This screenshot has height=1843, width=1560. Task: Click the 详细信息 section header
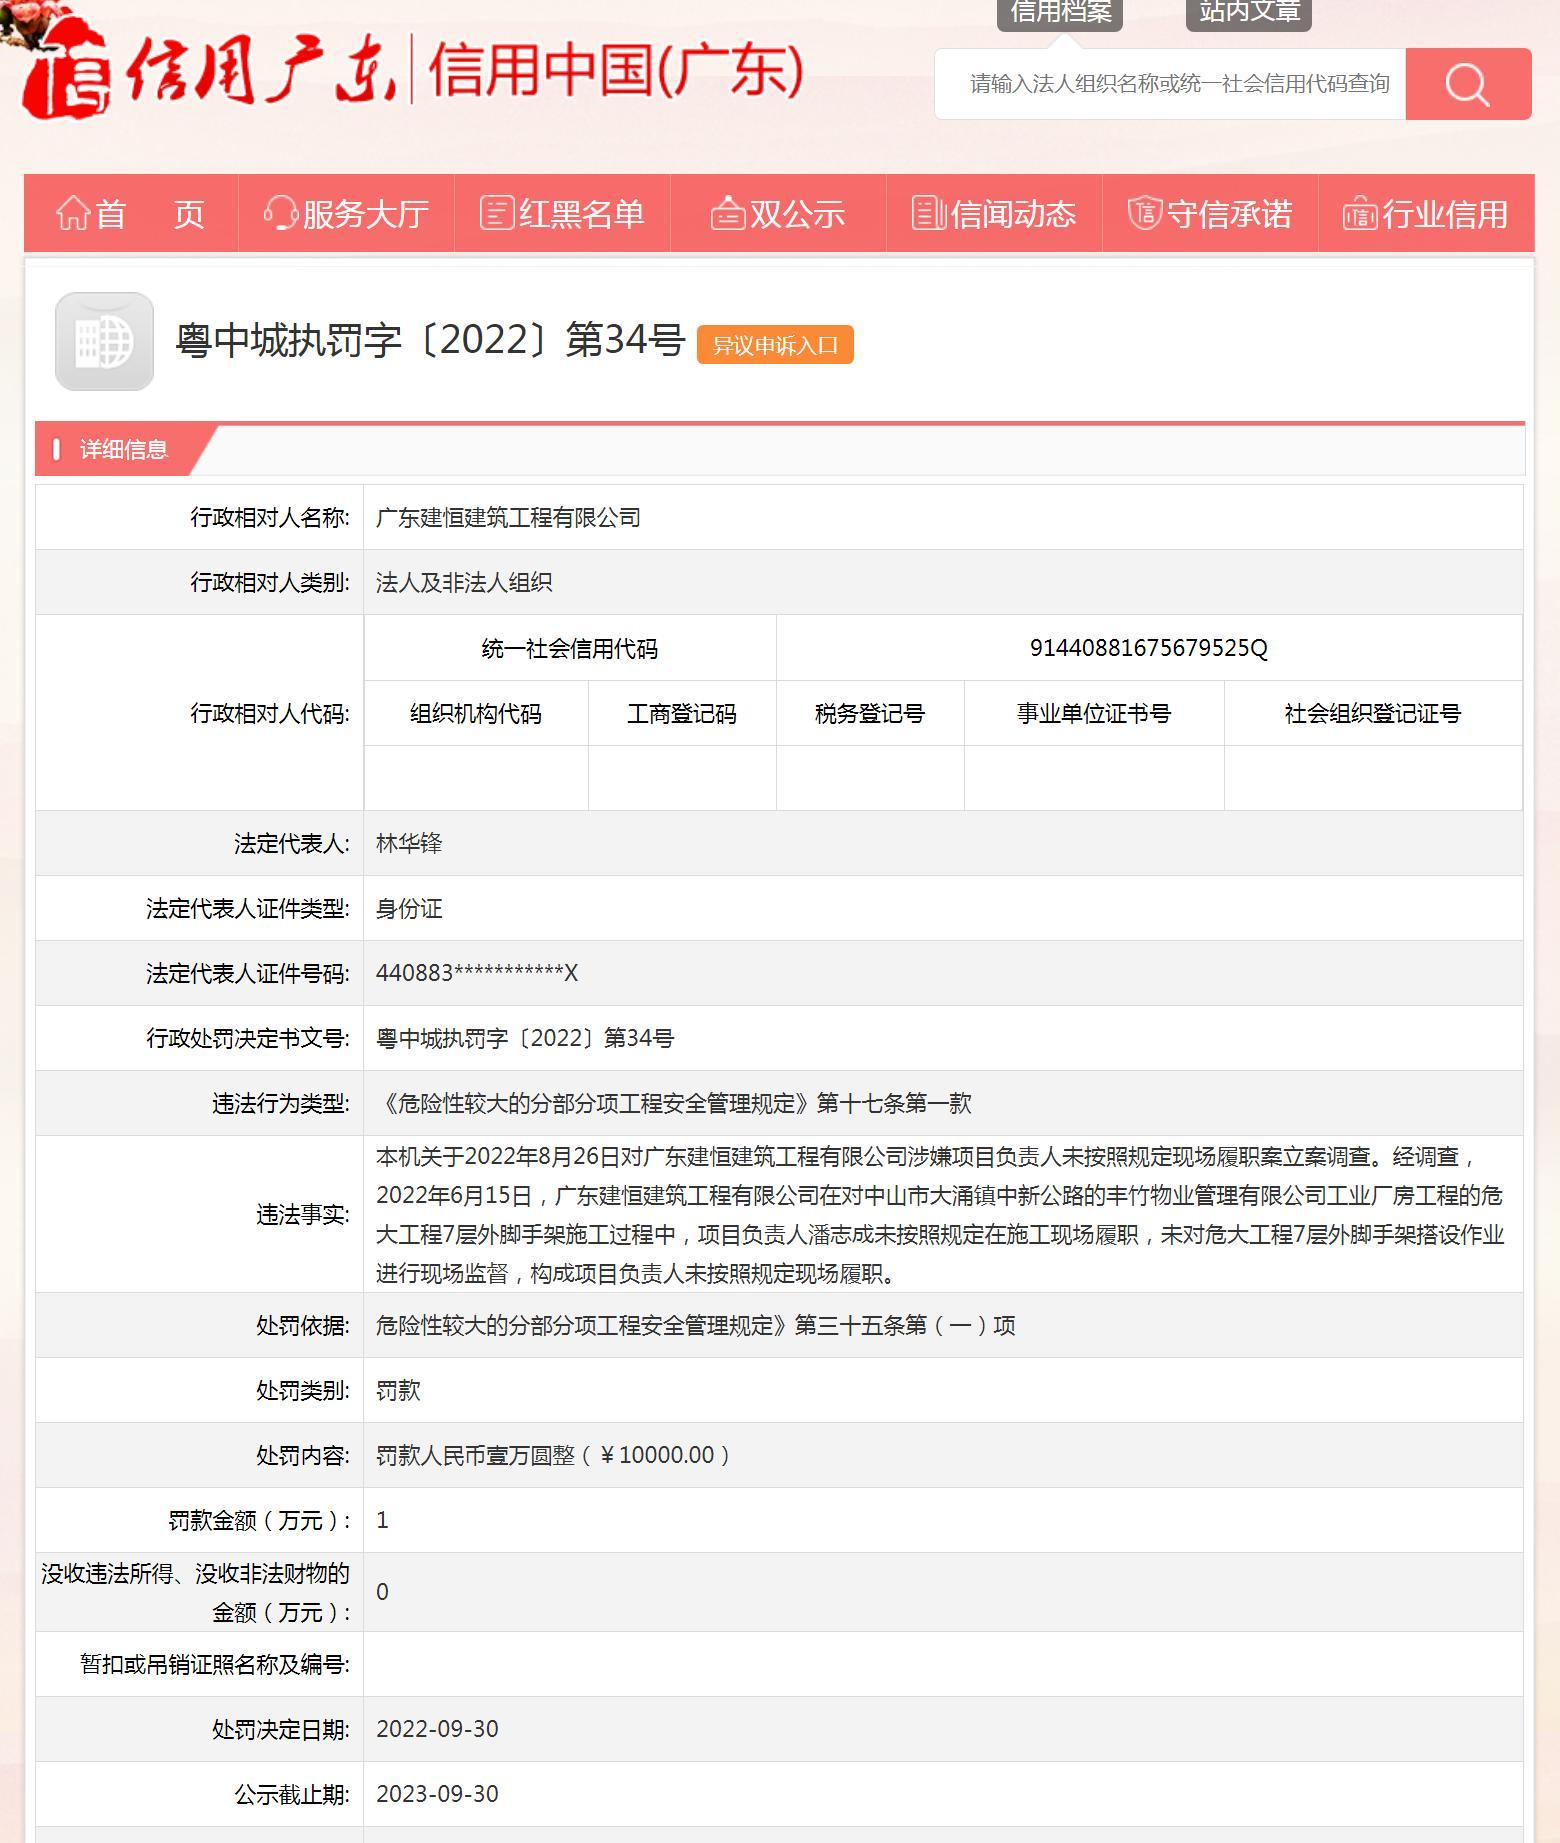pos(124,450)
